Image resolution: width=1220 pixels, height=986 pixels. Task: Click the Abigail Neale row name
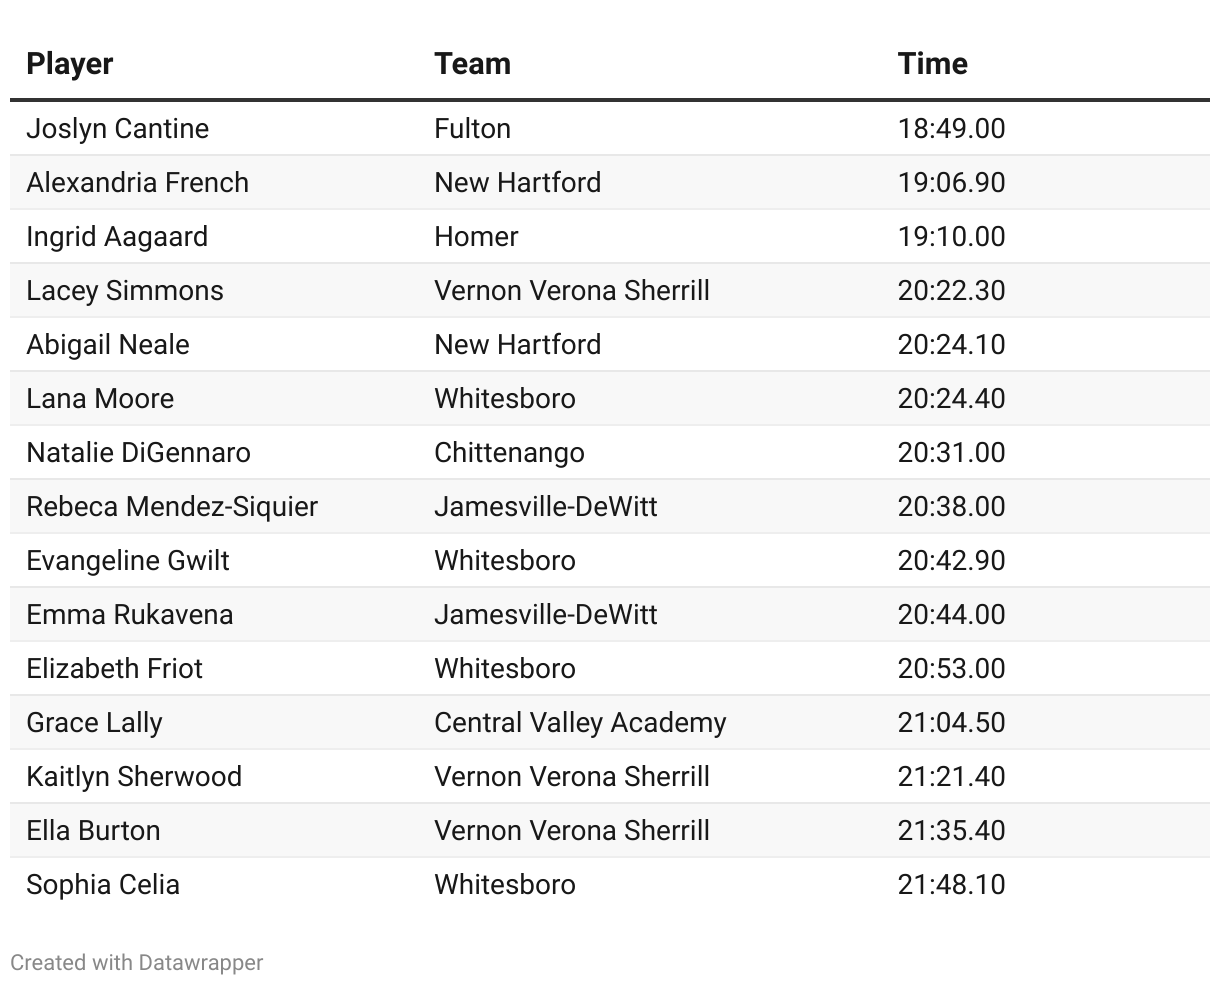point(108,345)
